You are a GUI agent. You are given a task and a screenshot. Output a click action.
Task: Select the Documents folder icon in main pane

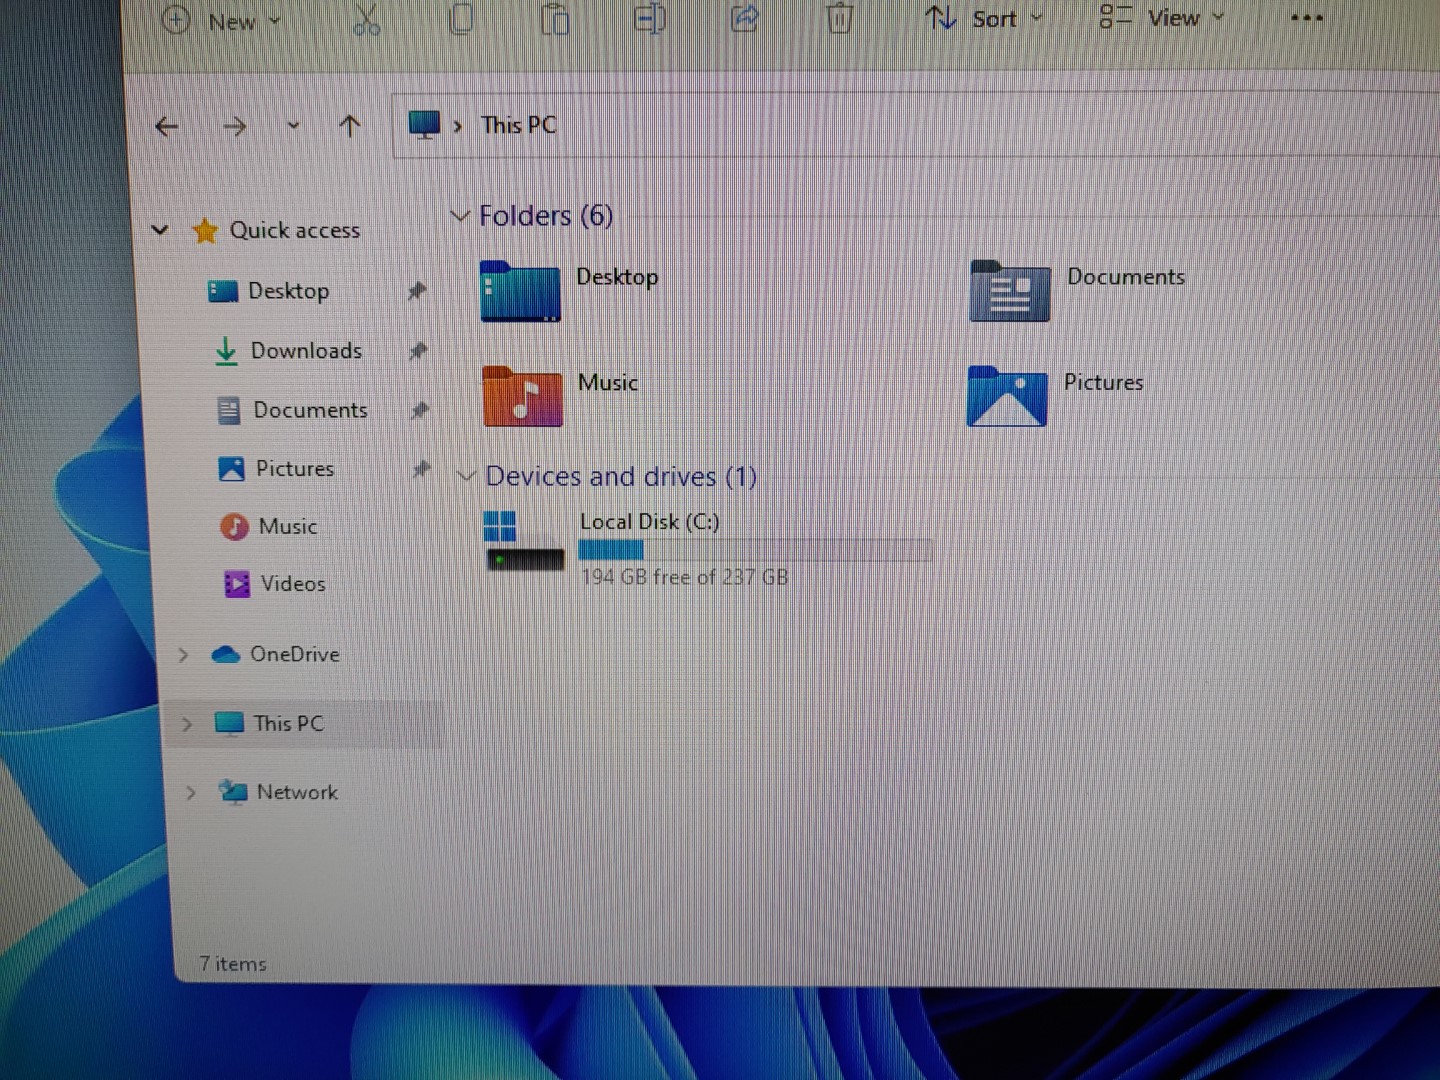(x=1010, y=291)
